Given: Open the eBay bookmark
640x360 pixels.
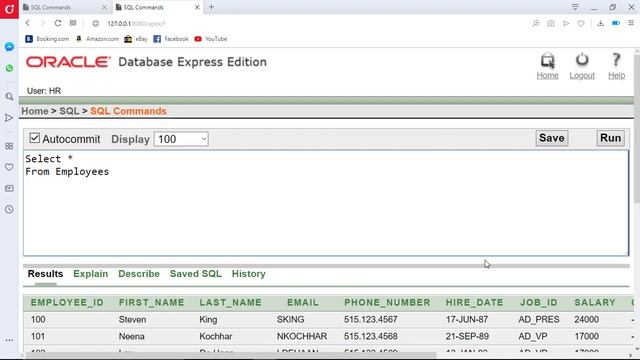Looking at the screenshot, I should pyautogui.click(x=136, y=39).
